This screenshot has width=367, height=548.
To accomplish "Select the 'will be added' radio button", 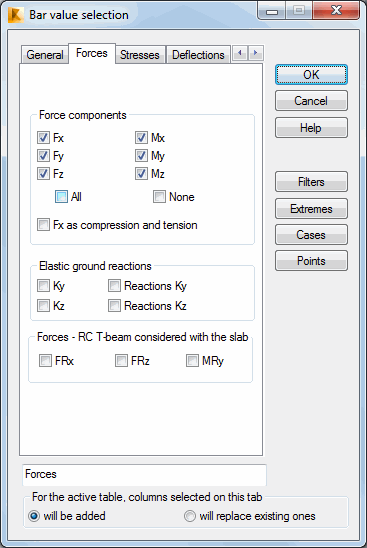I will [x=34, y=516].
